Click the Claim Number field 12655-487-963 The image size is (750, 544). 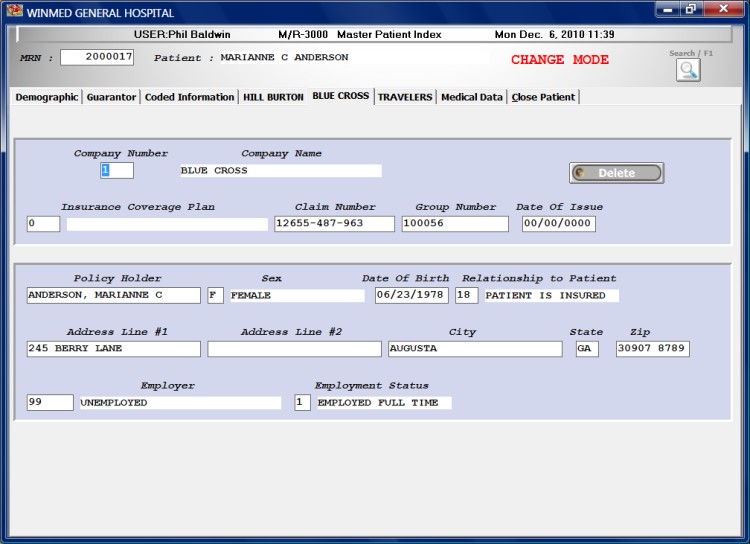pos(334,224)
